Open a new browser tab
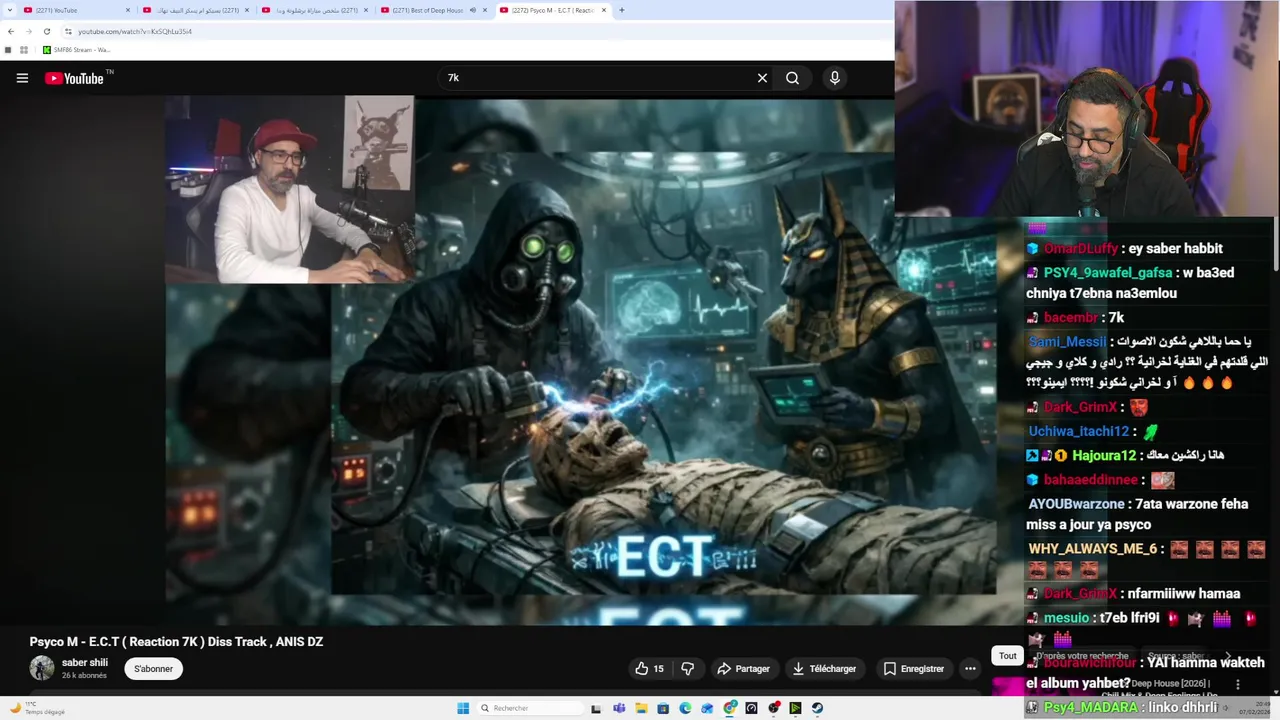The width and height of the screenshot is (1280, 720). point(622,10)
